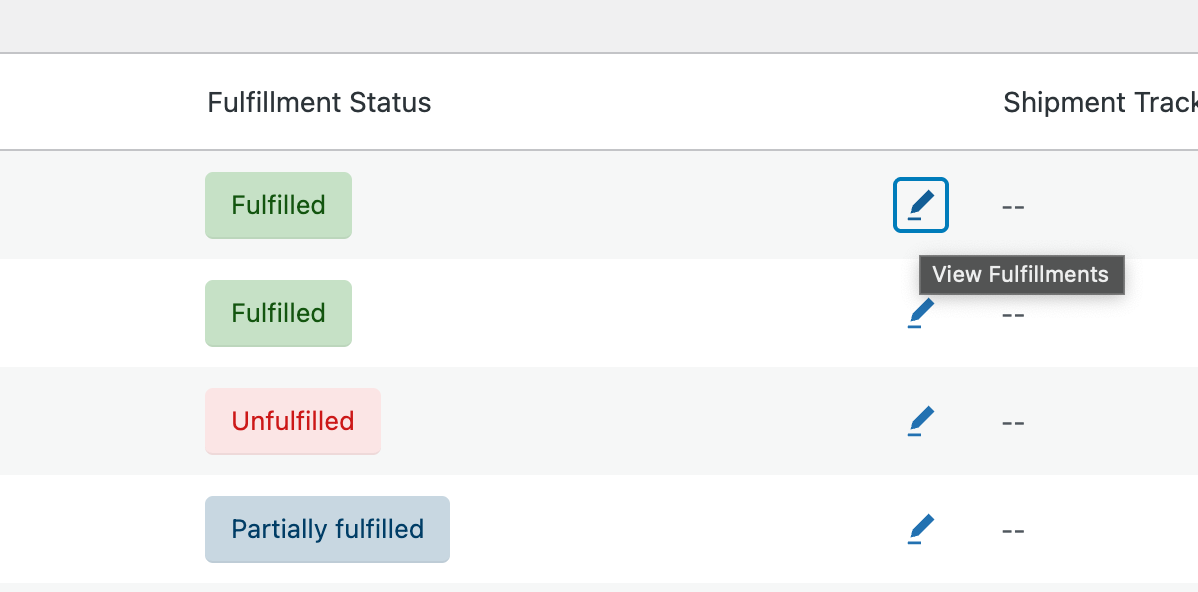
Task: Click shipment tracking dashes beside the Unfulfilled order
Action: (1013, 422)
